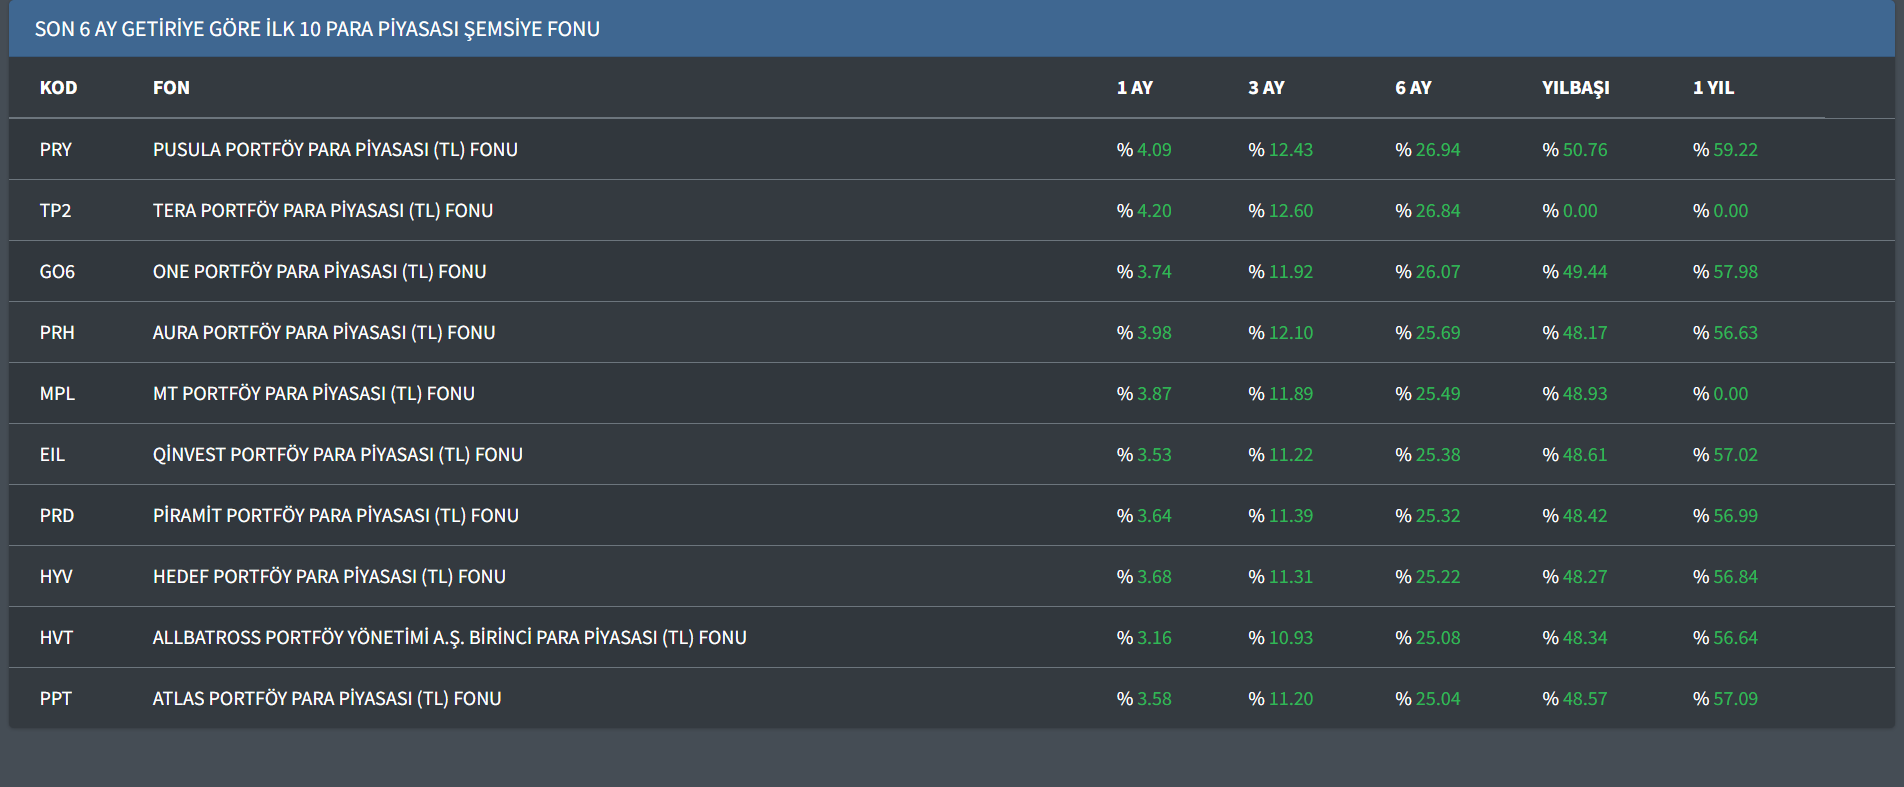Click the 1 YIL column header
This screenshot has height=787, width=1904.
pyautogui.click(x=1713, y=88)
